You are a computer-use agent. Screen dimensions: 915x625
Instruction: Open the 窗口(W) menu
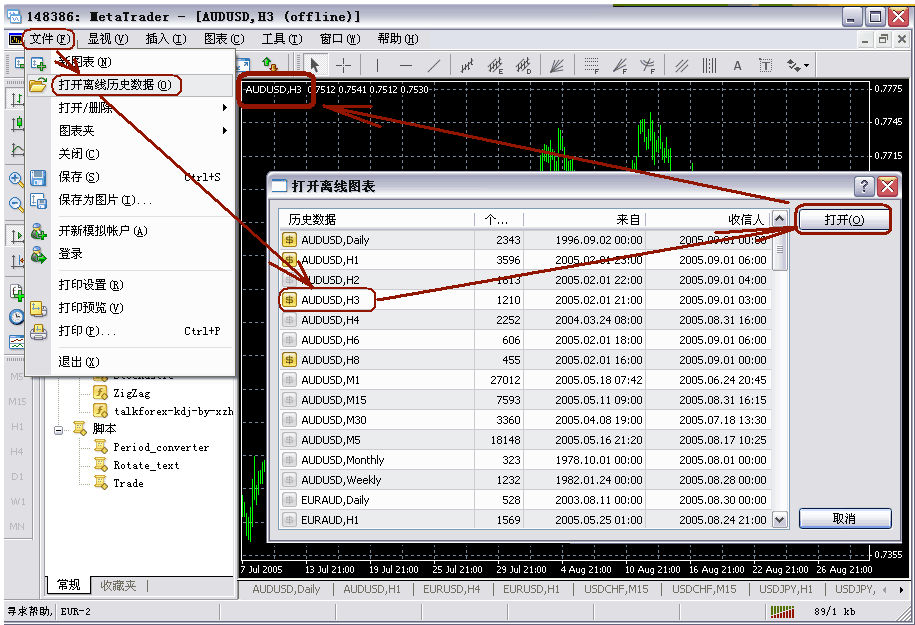point(340,39)
